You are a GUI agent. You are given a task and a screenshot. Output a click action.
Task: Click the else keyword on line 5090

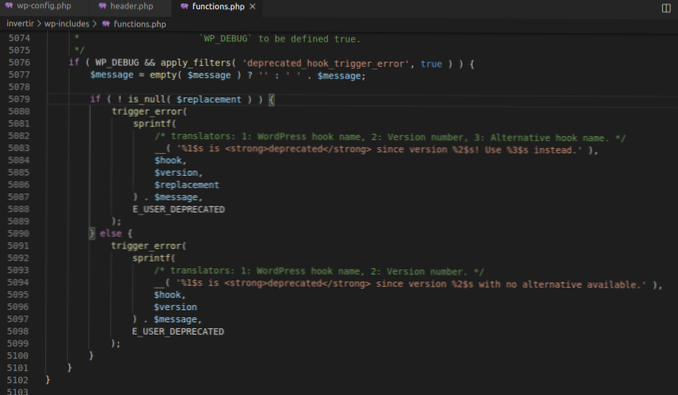(x=111, y=233)
